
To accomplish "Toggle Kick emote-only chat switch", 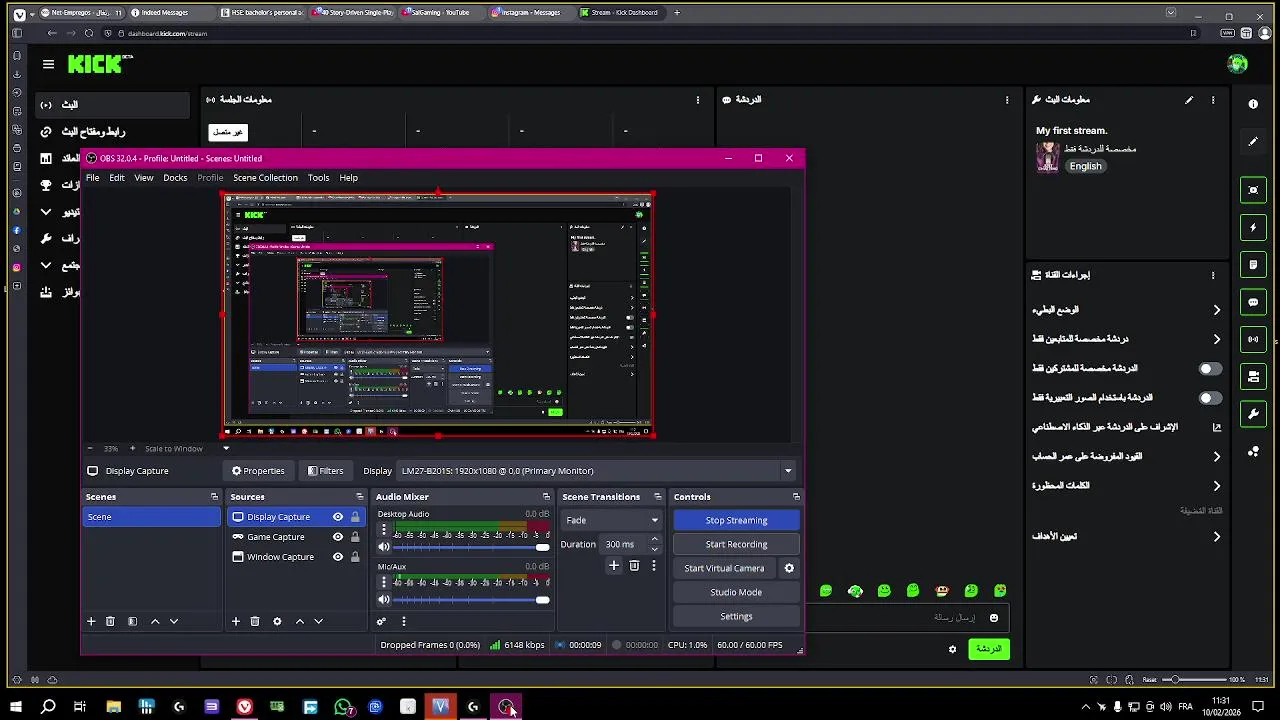I will click(x=1210, y=398).
